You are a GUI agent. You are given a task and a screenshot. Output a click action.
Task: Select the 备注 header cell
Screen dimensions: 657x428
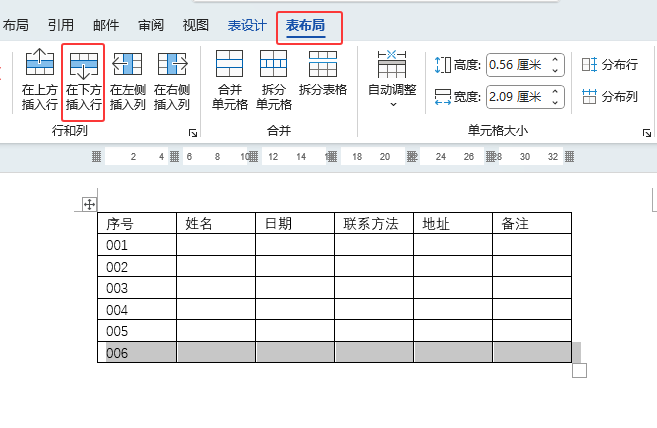pyautogui.click(x=532, y=223)
